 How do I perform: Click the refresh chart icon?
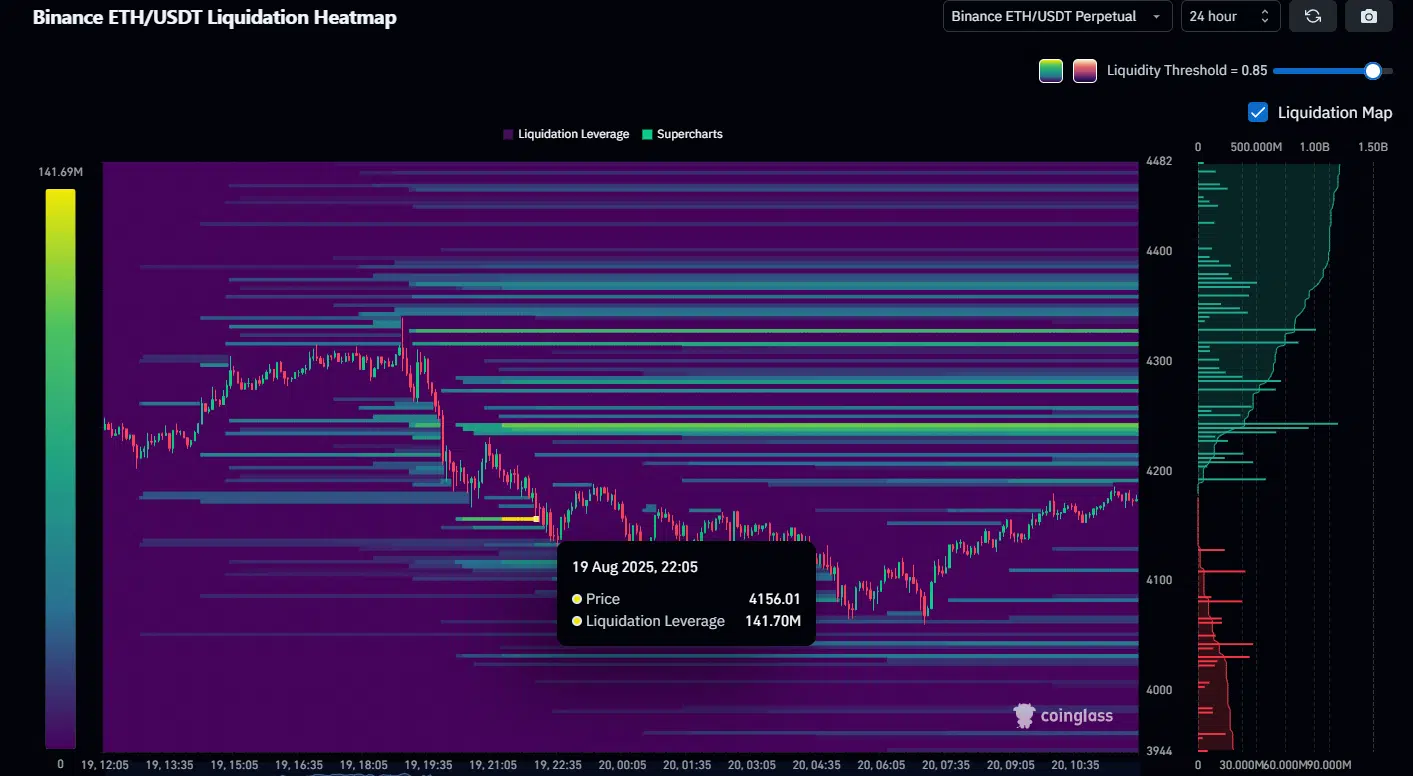point(1313,16)
